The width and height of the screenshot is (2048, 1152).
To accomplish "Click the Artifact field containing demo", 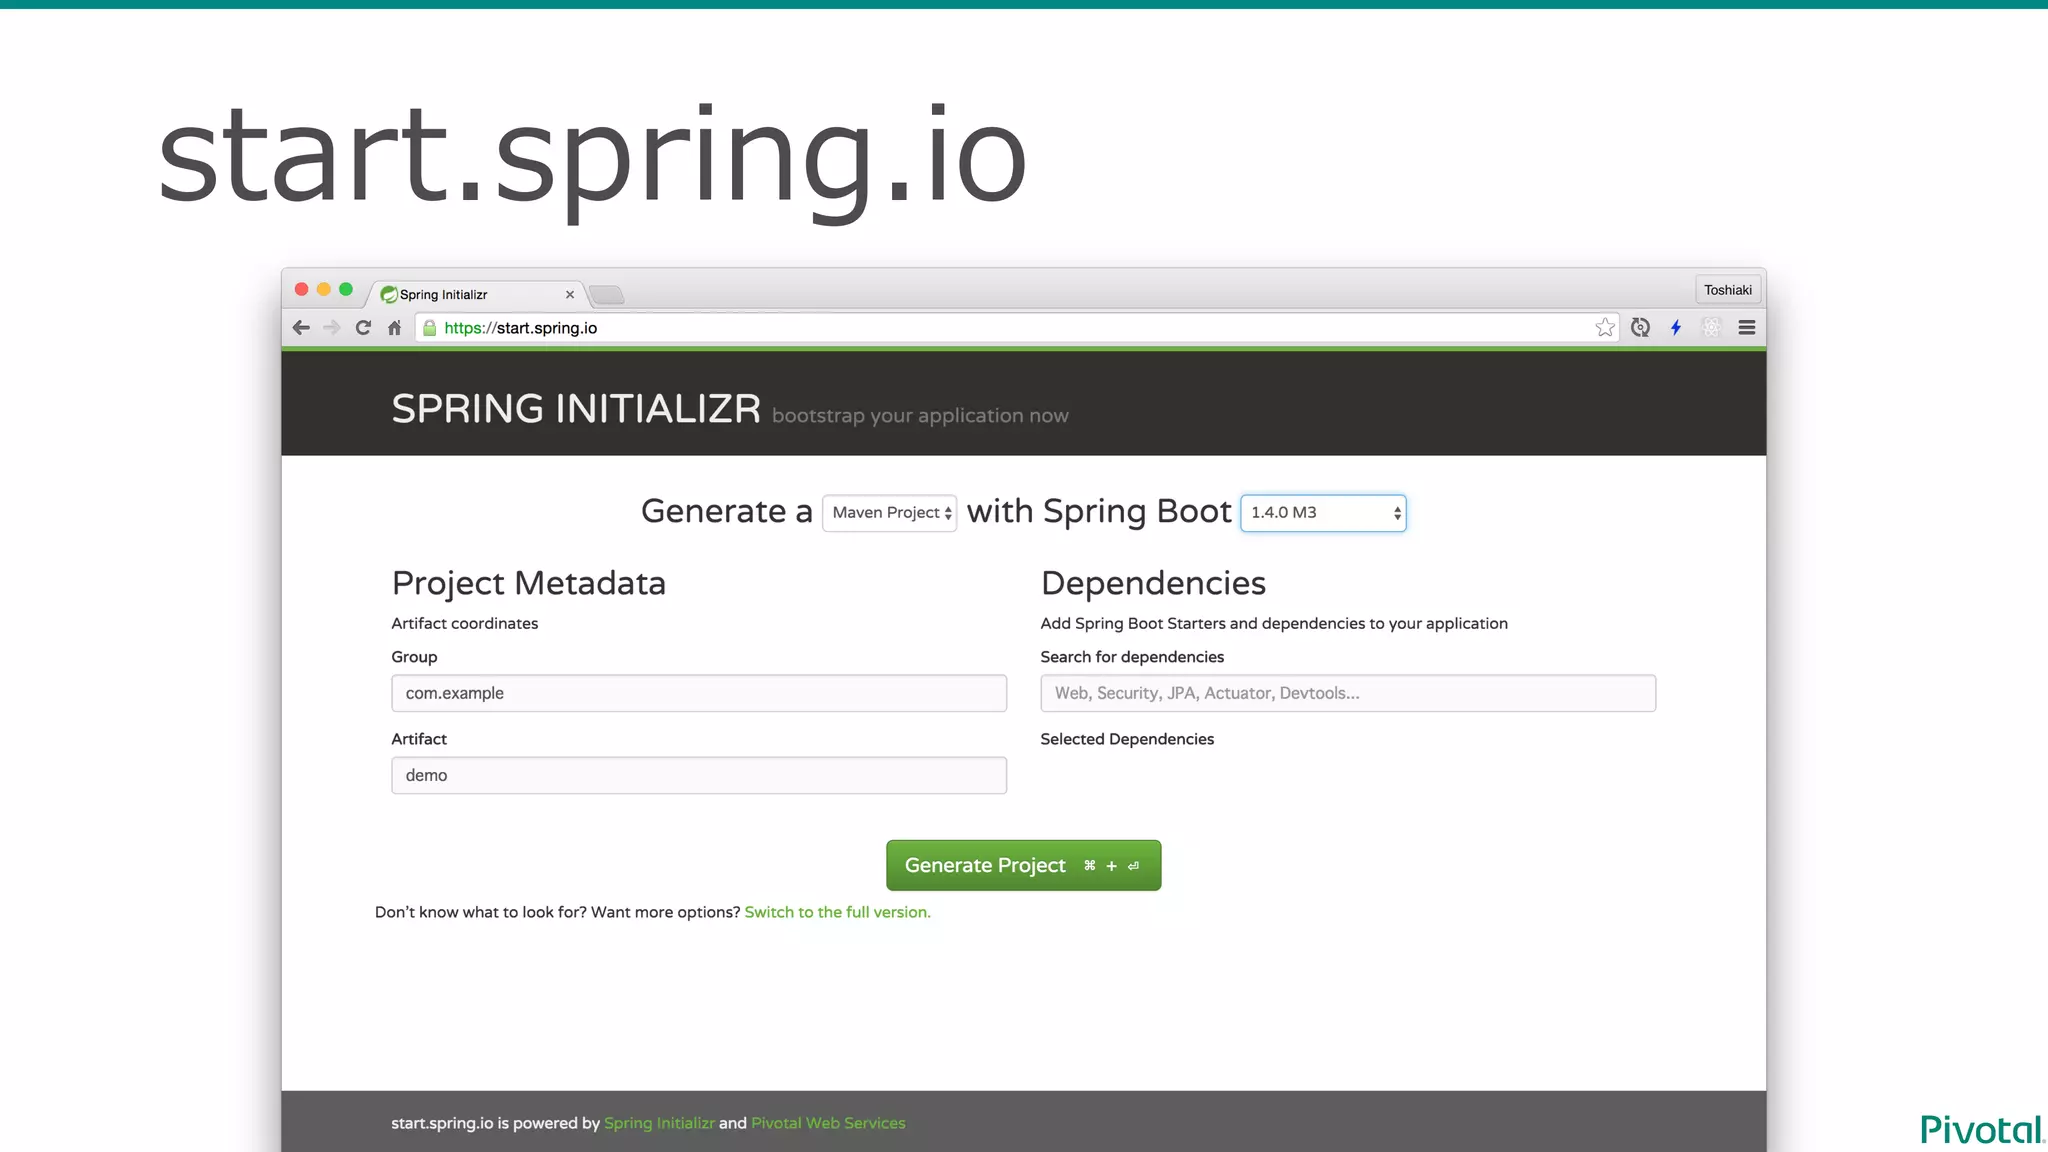I will click(x=699, y=775).
